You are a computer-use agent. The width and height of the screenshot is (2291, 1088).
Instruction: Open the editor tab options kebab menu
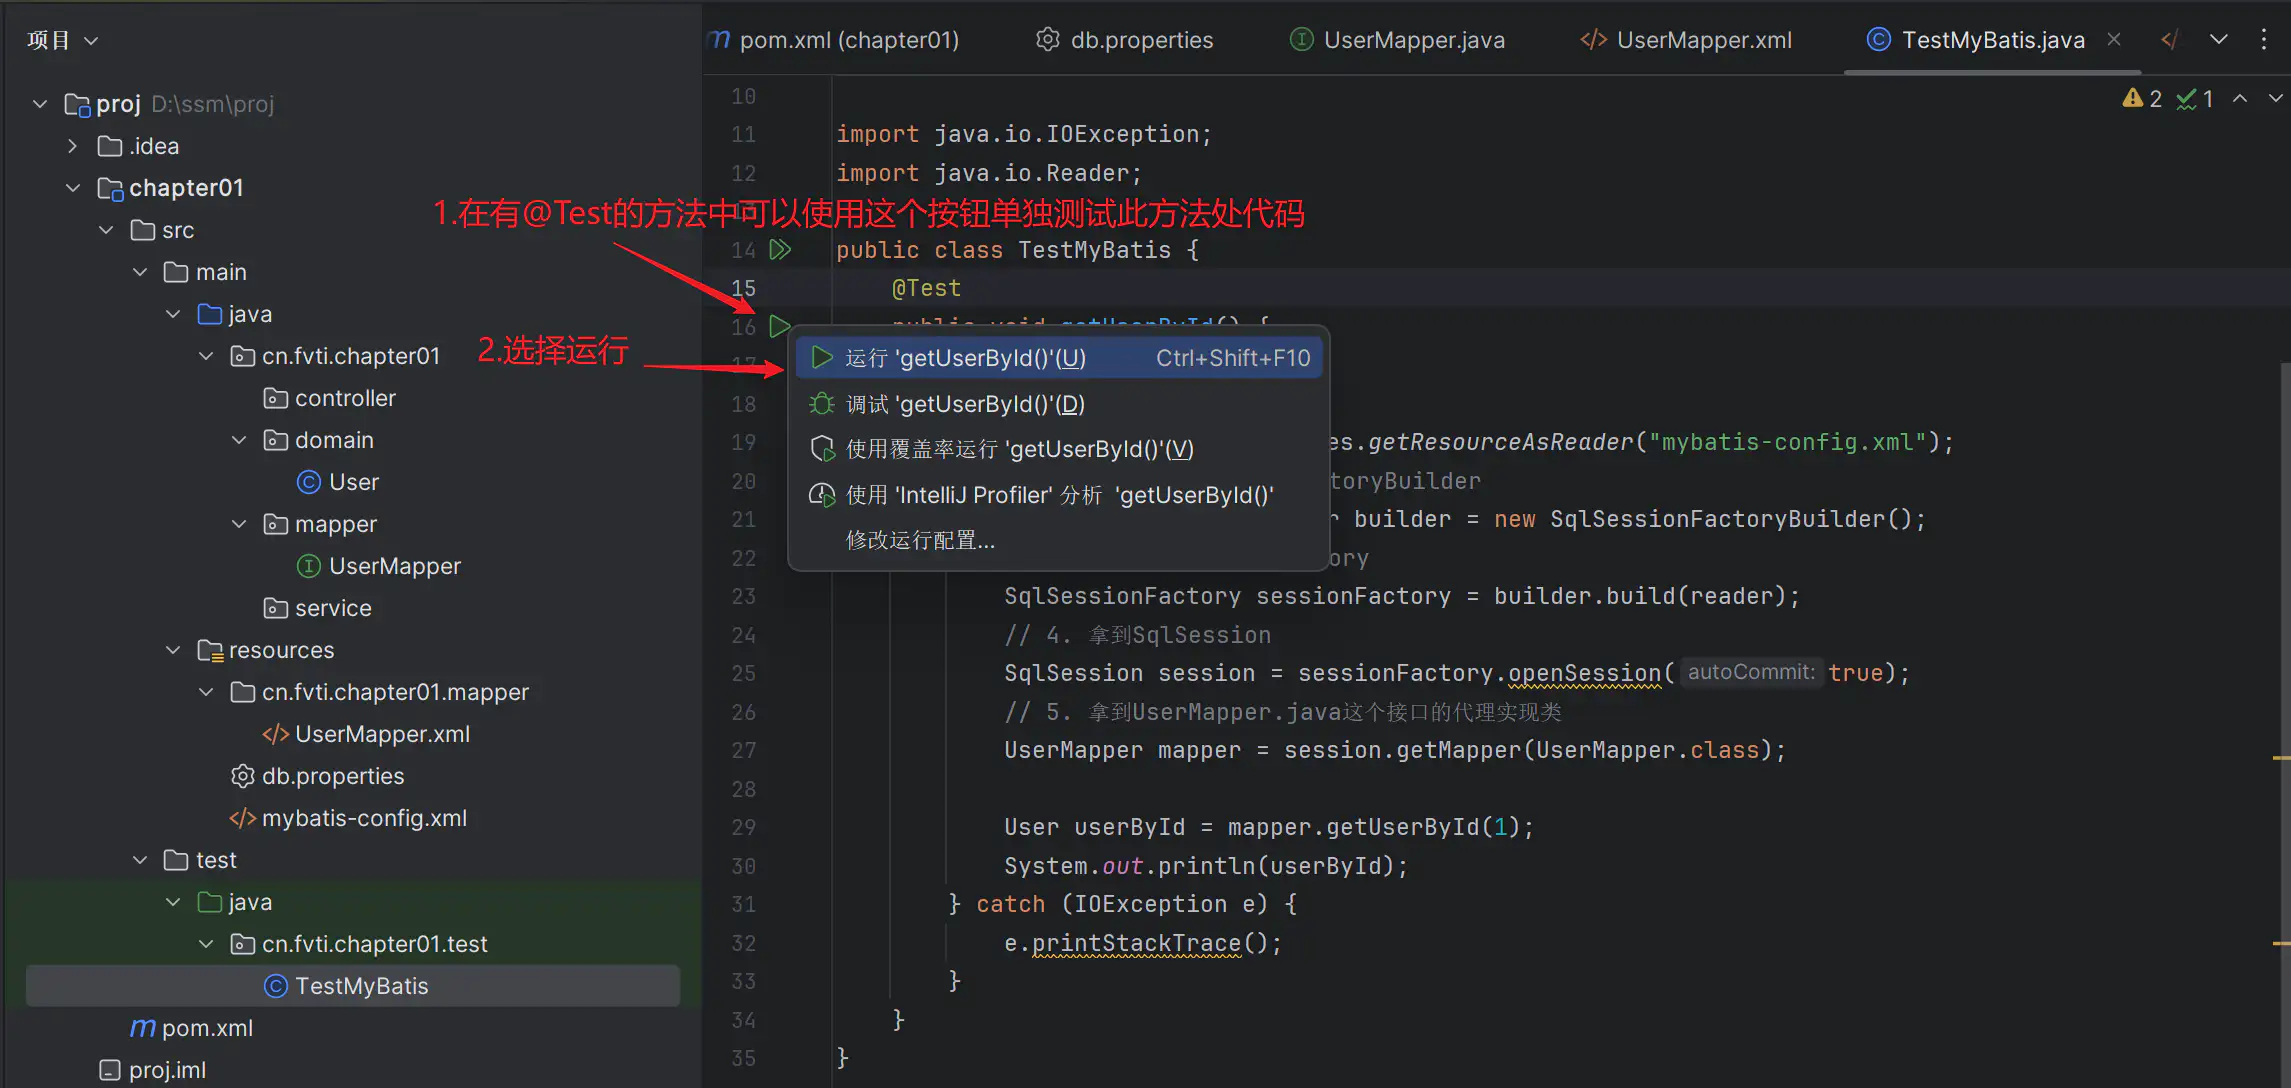pyautogui.click(x=2264, y=39)
